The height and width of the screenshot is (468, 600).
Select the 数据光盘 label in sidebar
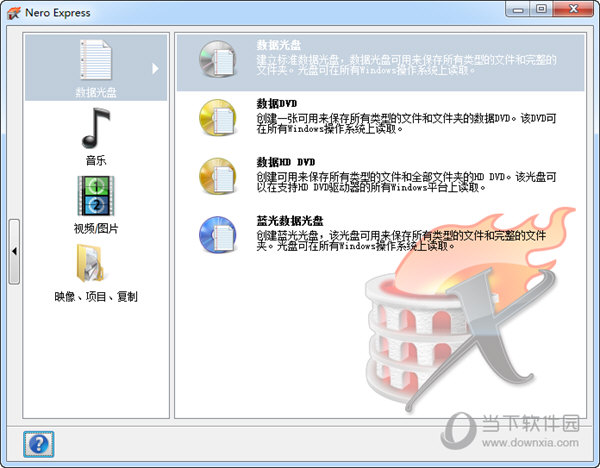click(96, 92)
